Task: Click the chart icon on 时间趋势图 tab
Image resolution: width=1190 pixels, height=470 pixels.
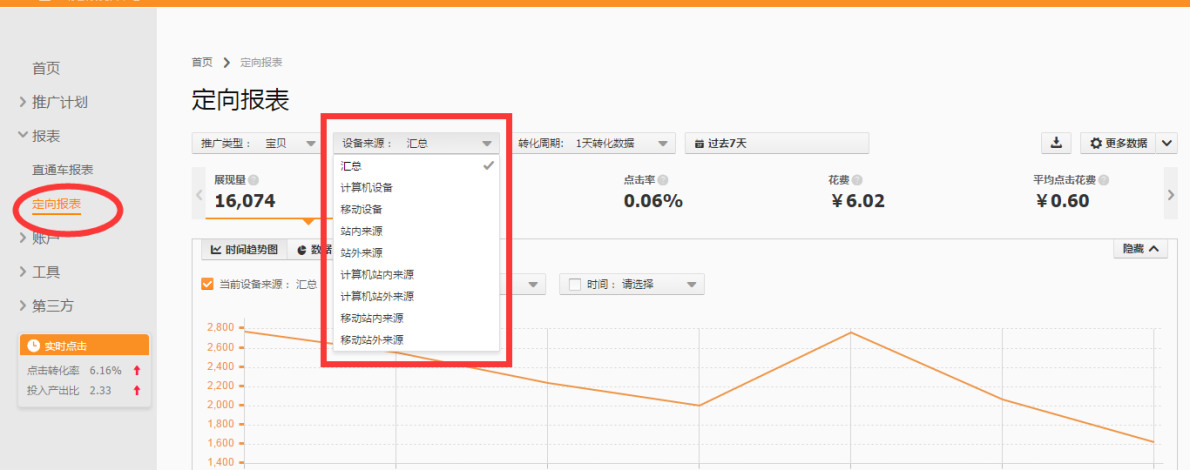Action: pos(216,249)
